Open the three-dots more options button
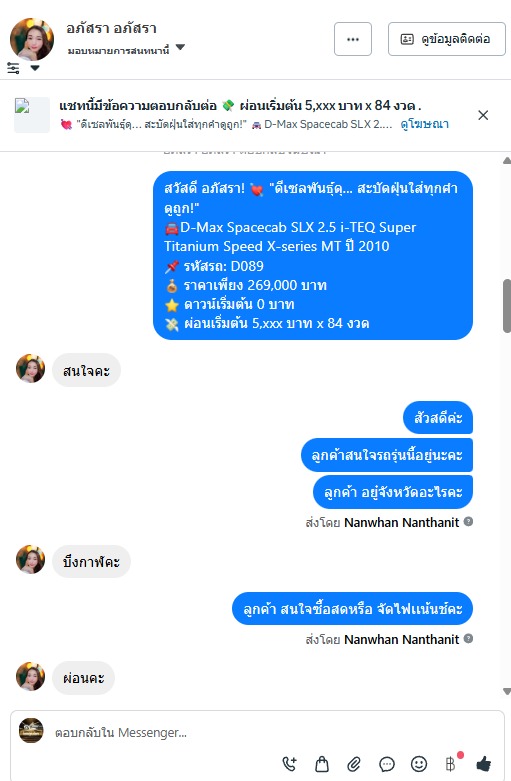 point(353,39)
